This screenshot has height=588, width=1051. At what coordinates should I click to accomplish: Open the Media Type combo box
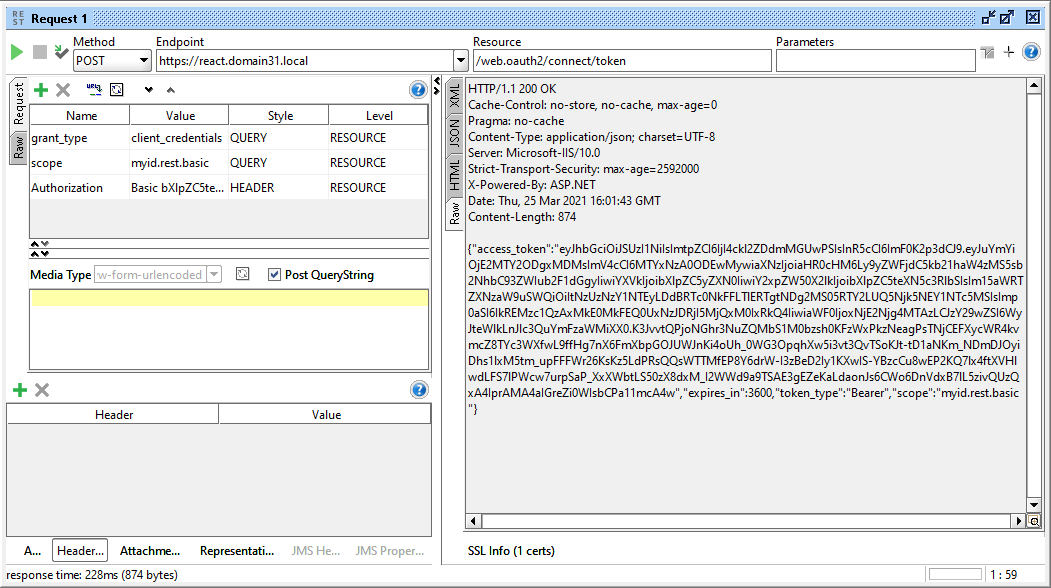coord(214,275)
